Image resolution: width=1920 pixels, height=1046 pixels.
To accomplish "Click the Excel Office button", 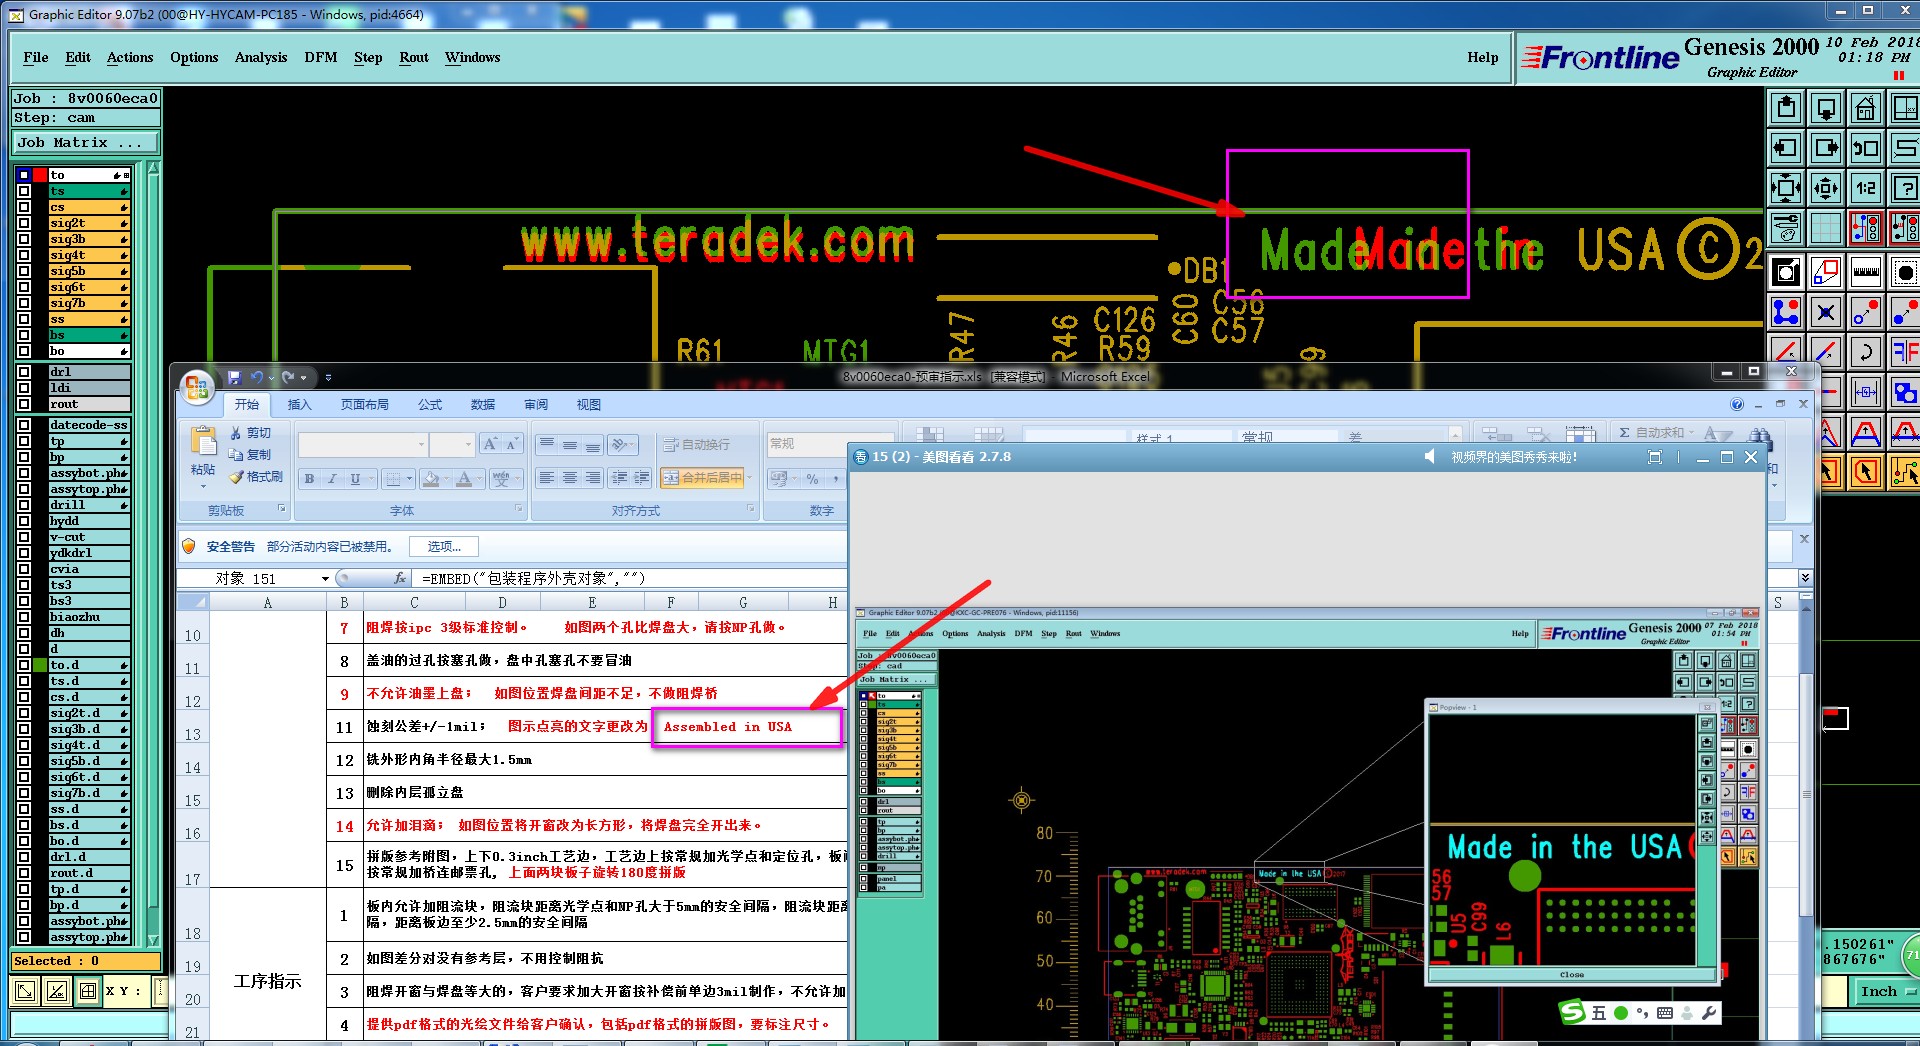I will pyautogui.click(x=196, y=387).
